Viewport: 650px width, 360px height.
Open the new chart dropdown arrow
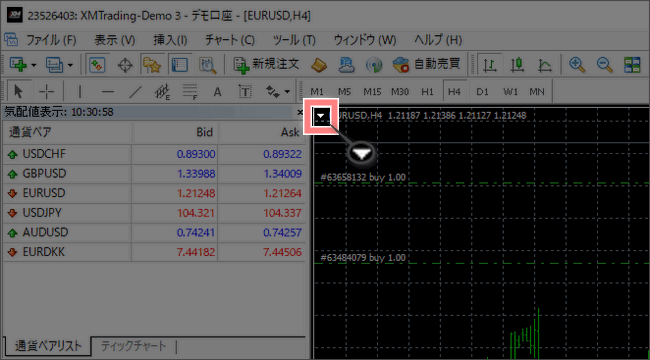click(x=34, y=65)
